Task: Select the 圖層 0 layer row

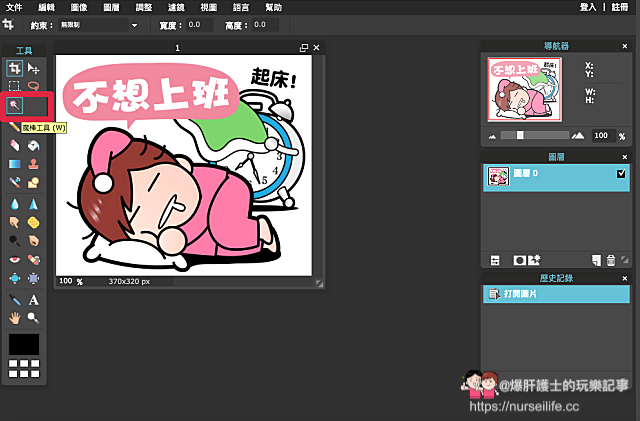Action: 556,178
